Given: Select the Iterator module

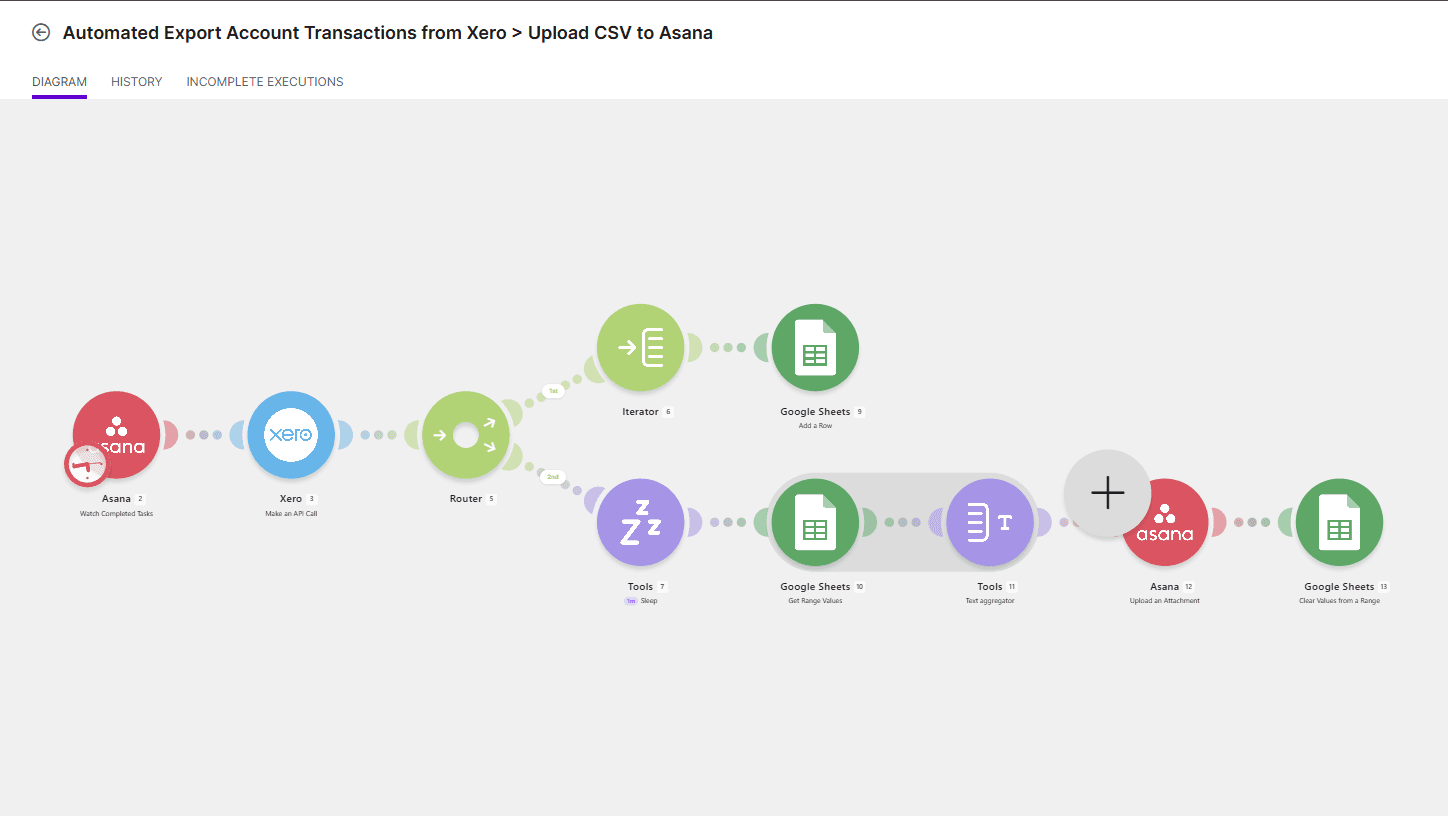Looking at the screenshot, I should coord(641,348).
